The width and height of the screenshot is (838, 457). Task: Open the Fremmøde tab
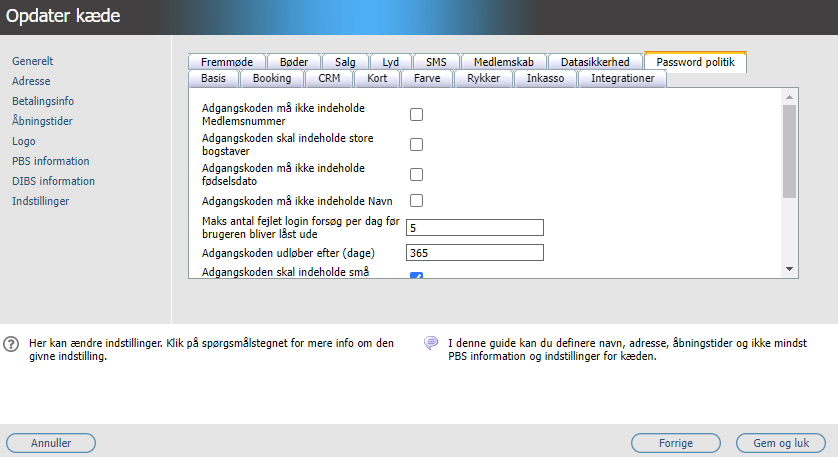[x=227, y=62]
